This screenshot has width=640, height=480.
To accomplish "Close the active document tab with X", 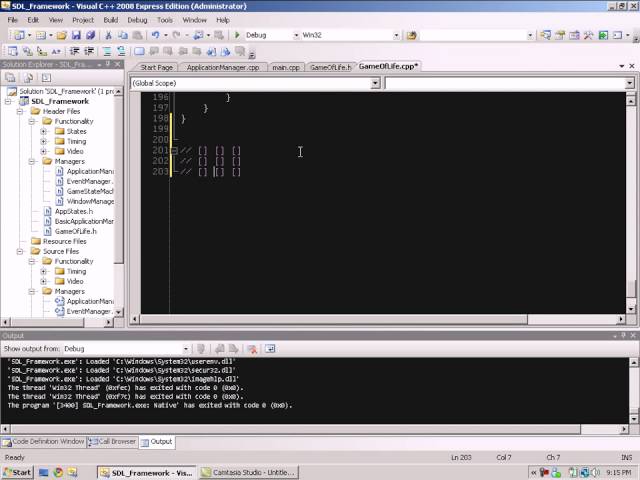I will click(x=632, y=66).
